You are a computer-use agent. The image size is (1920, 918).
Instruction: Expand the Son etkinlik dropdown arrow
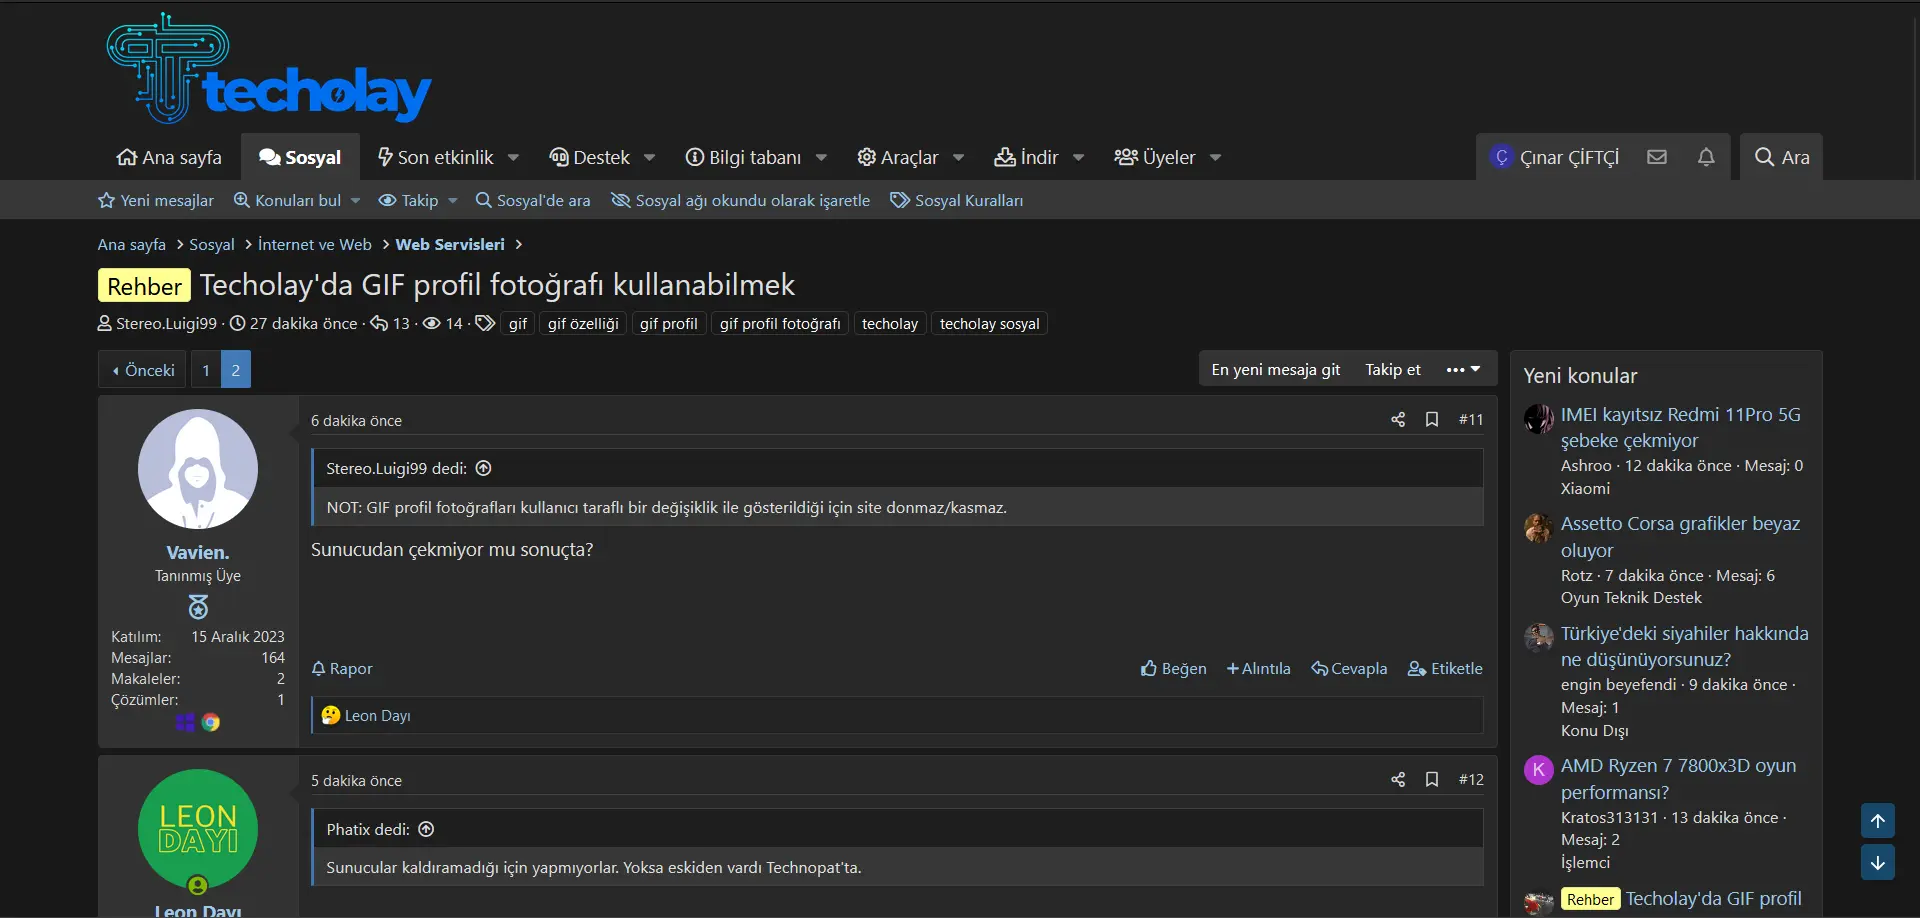(513, 158)
